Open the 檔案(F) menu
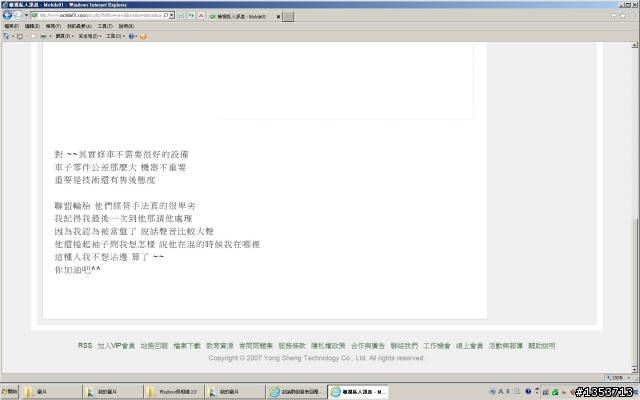The width and height of the screenshot is (640, 400). tap(11, 26)
